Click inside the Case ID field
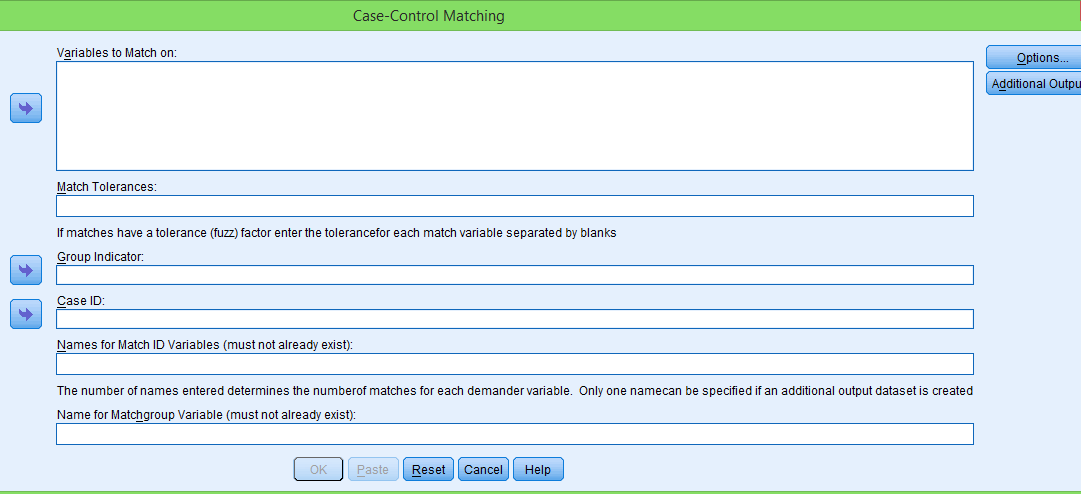1081x494 pixels. (x=514, y=319)
